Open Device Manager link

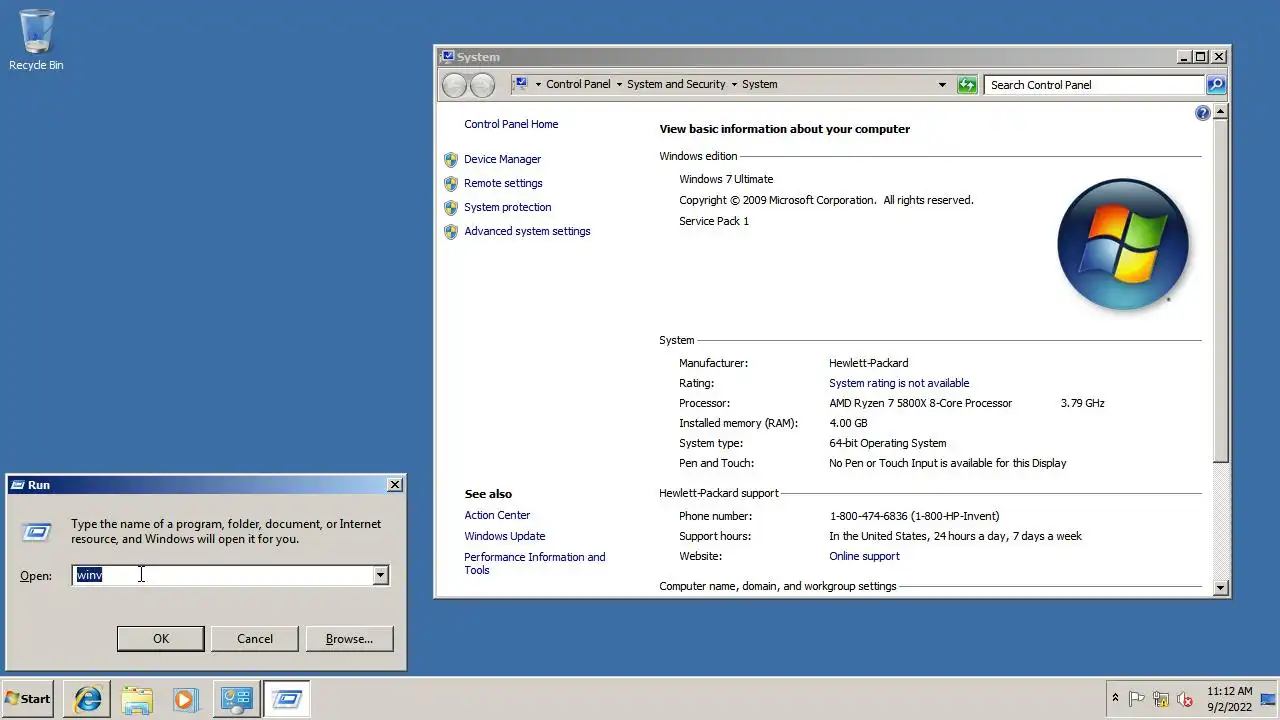[x=502, y=159]
